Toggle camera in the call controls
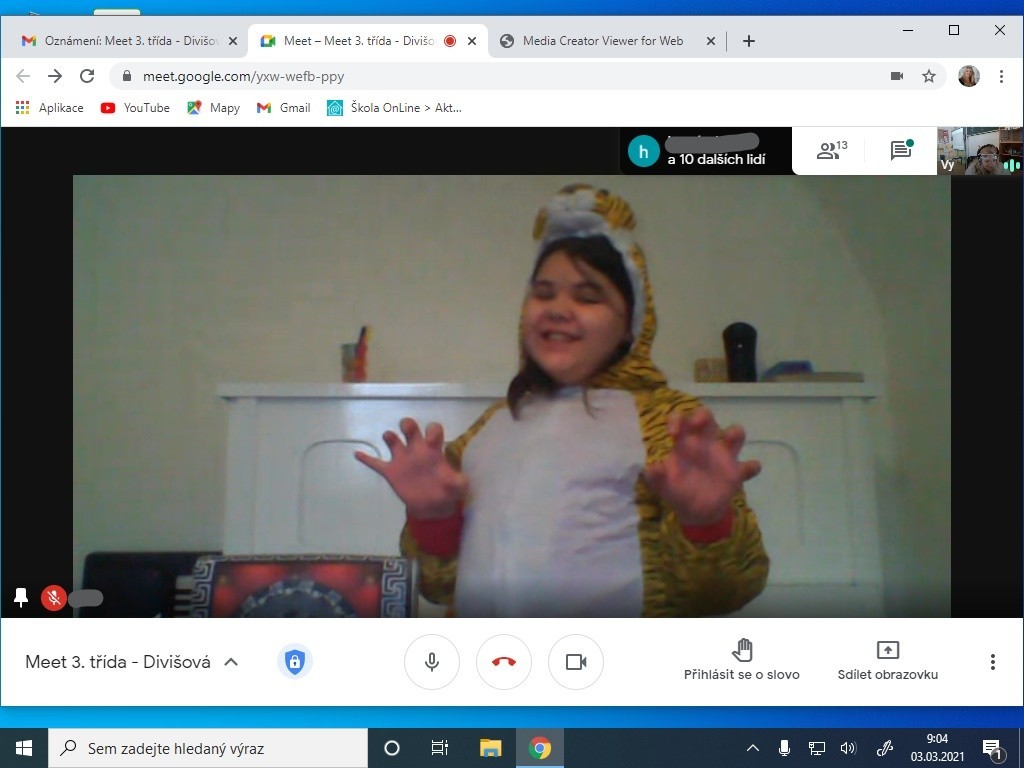The image size is (1024, 768). click(x=576, y=662)
